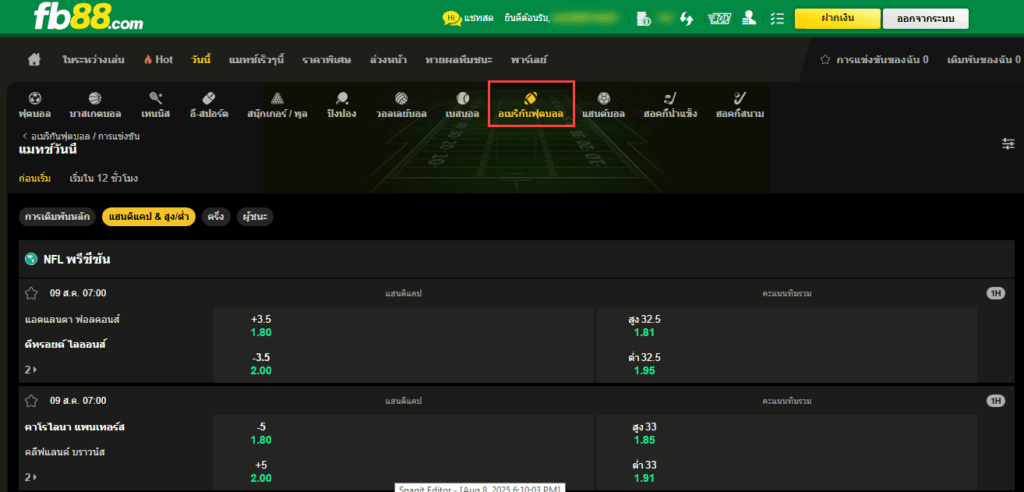Select แฮนดิแคป & สูง/ต่ำ filter
1024x492 pixels.
pyautogui.click(x=149, y=217)
